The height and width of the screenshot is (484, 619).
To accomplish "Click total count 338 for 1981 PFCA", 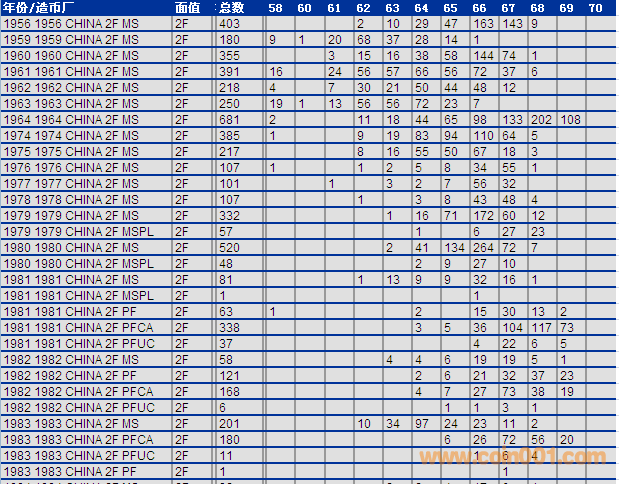I will tap(229, 327).
